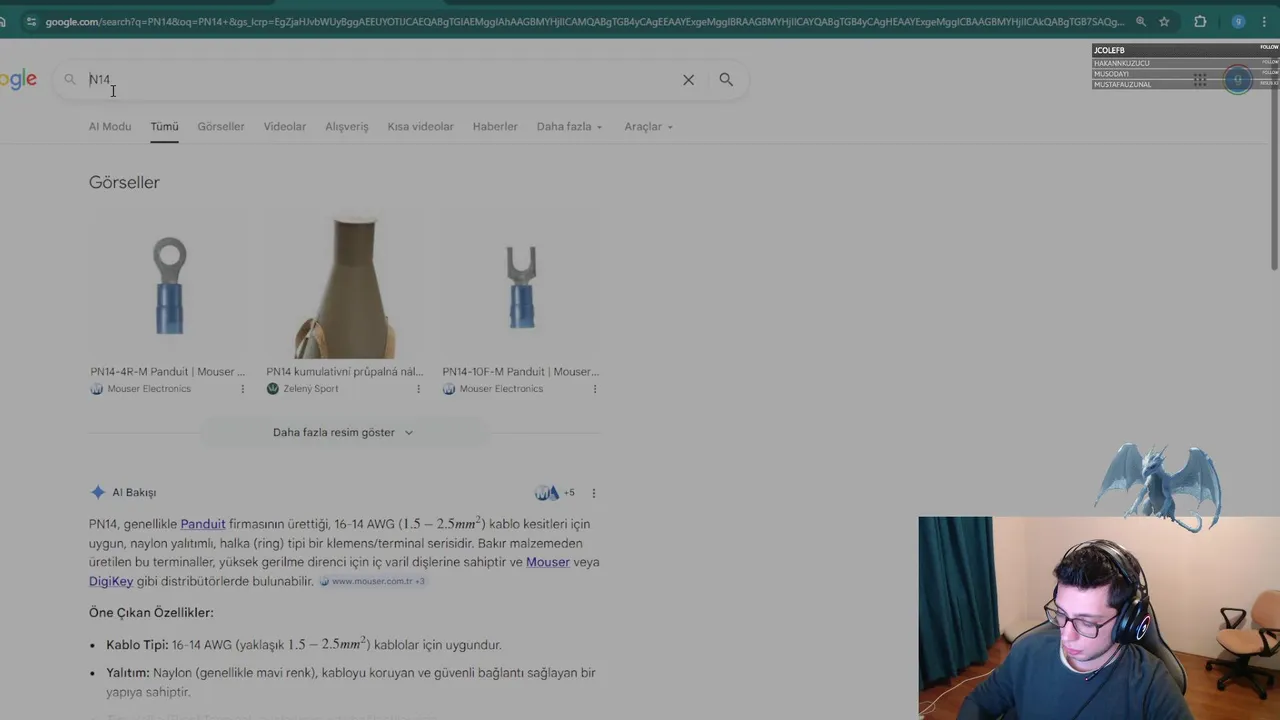Click the Mouser Electronics label under the PN14-10F-M result
This screenshot has height=720, width=1280.
[x=501, y=389]
